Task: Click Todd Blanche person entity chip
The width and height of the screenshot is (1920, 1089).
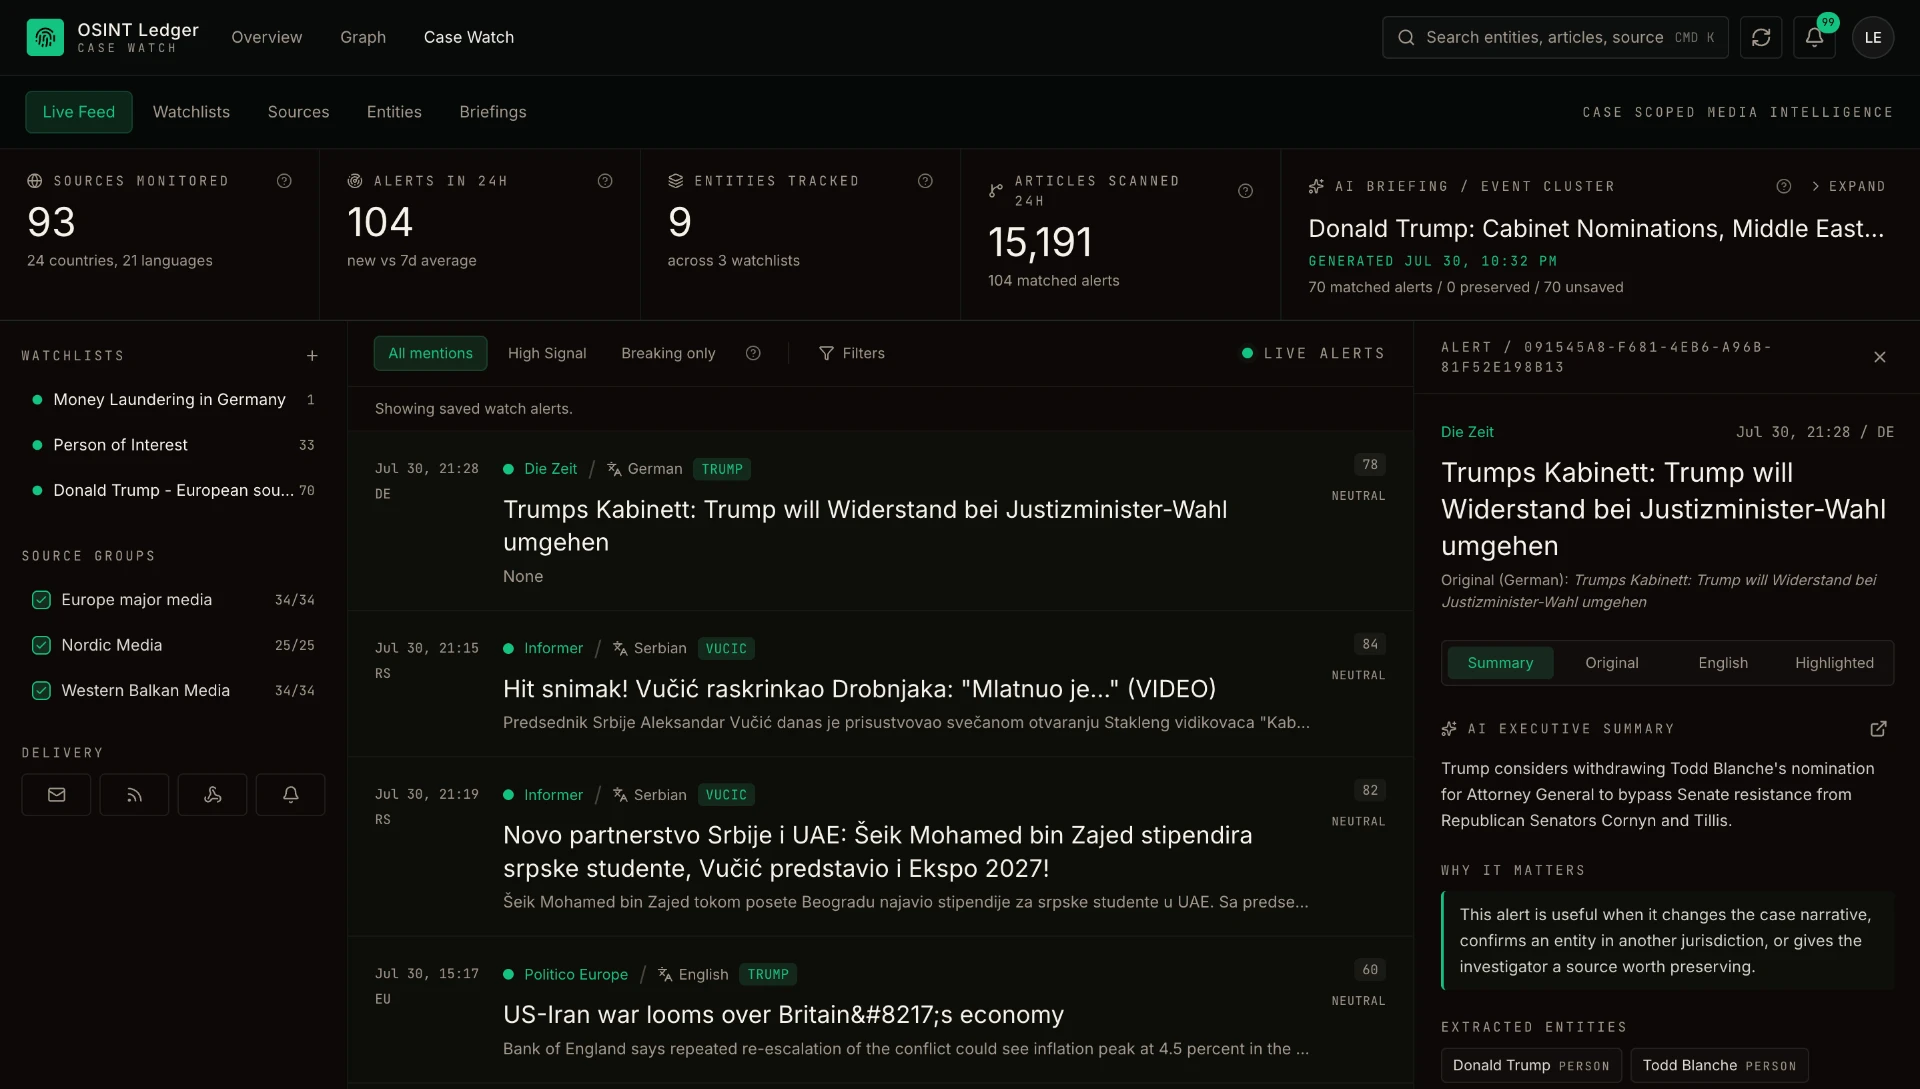Action: coord(1719,1065)
